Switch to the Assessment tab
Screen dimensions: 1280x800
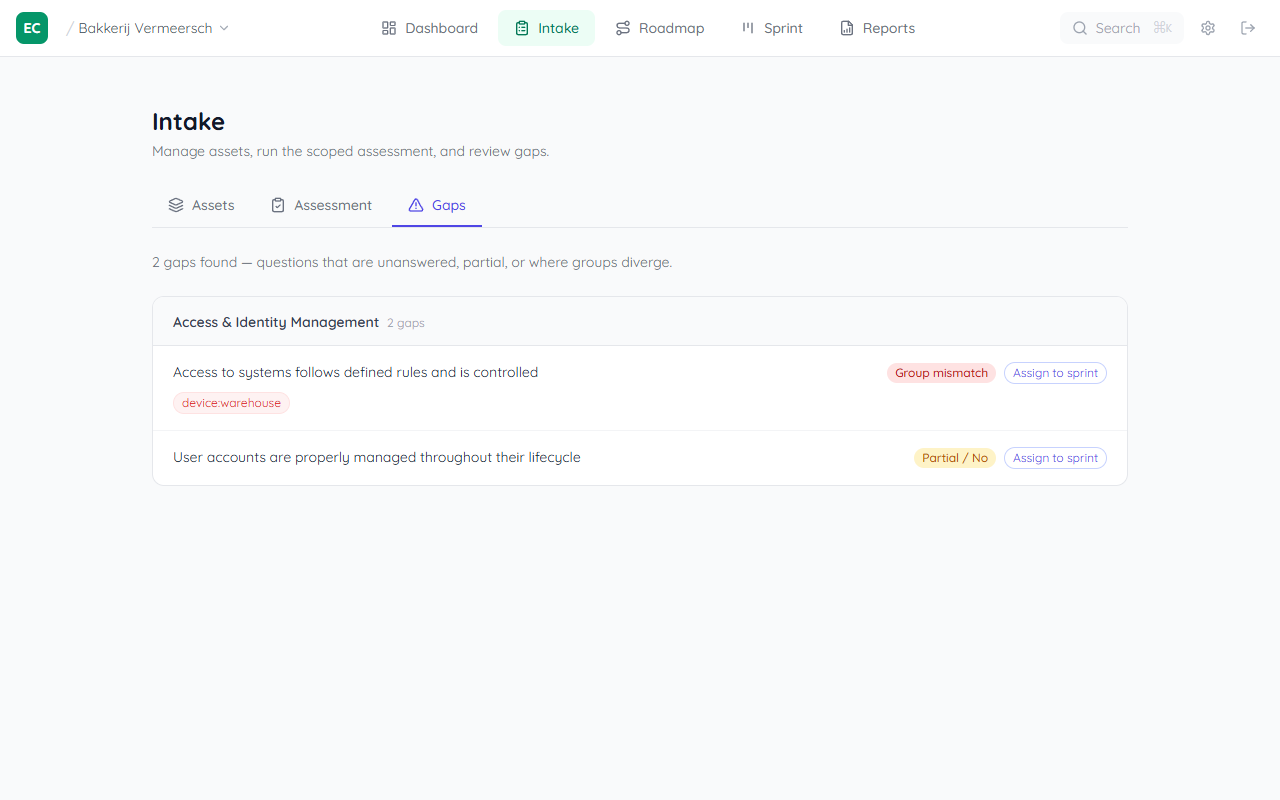[x=321, y=205]
